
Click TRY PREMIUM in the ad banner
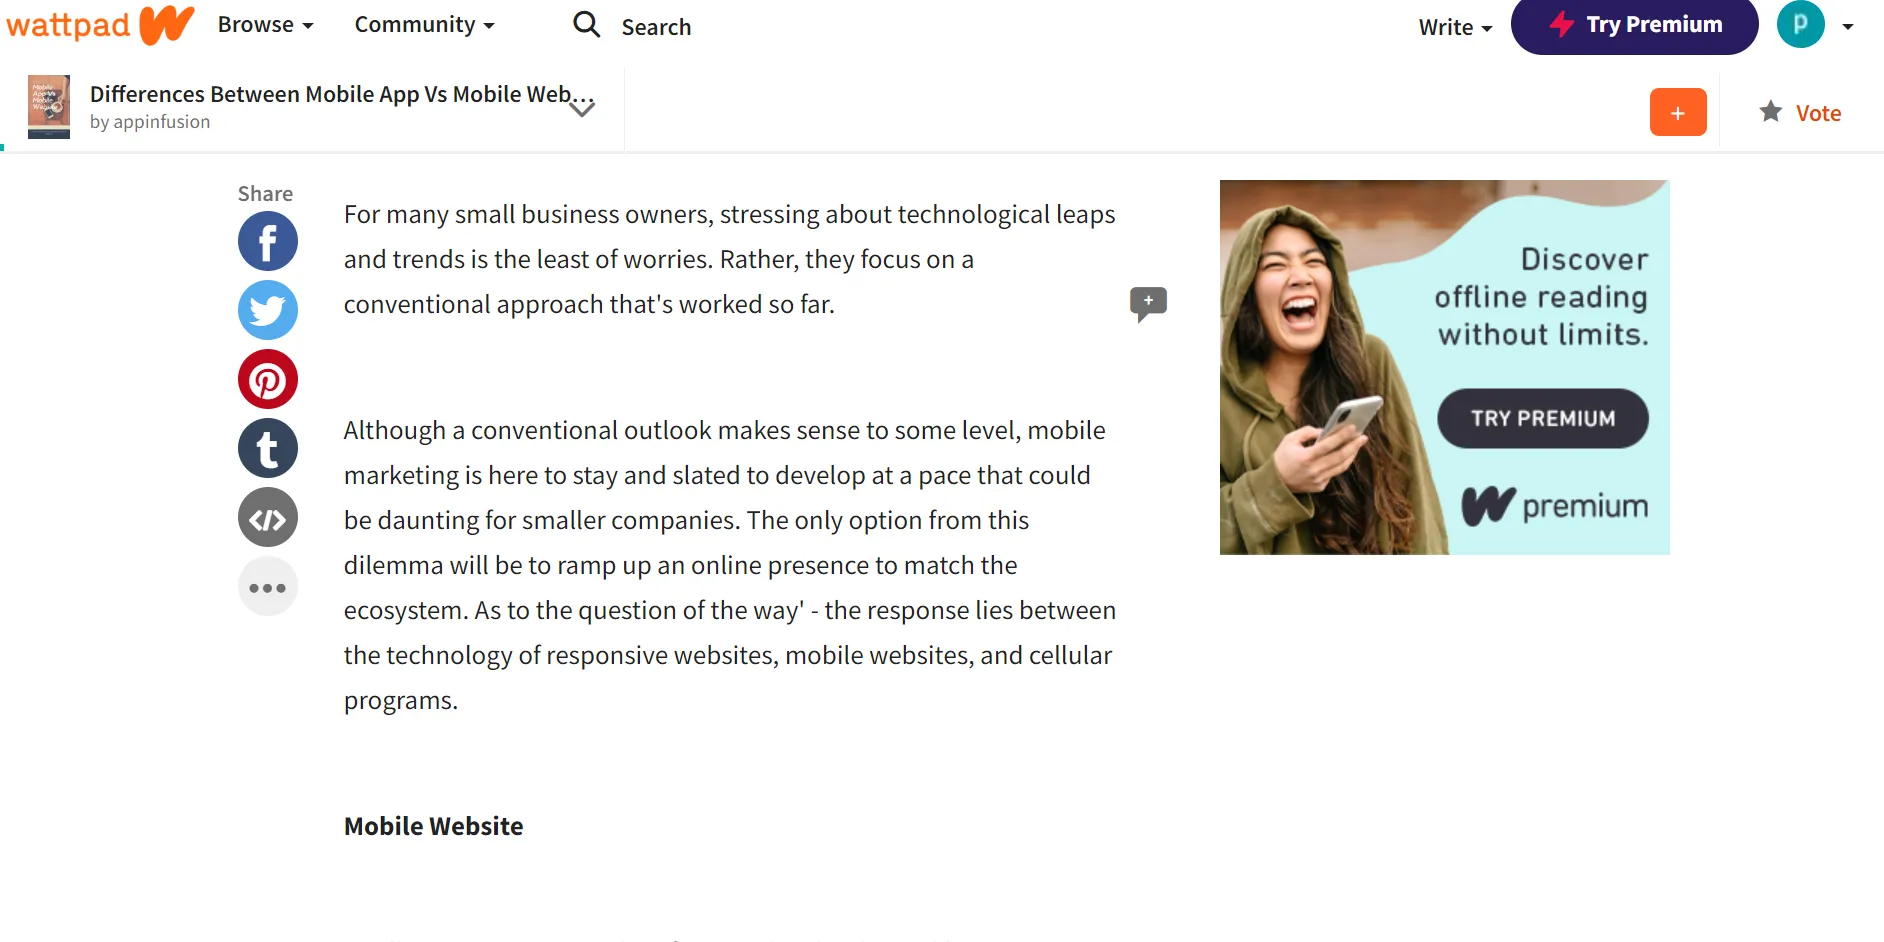[x=1543, y=418]
